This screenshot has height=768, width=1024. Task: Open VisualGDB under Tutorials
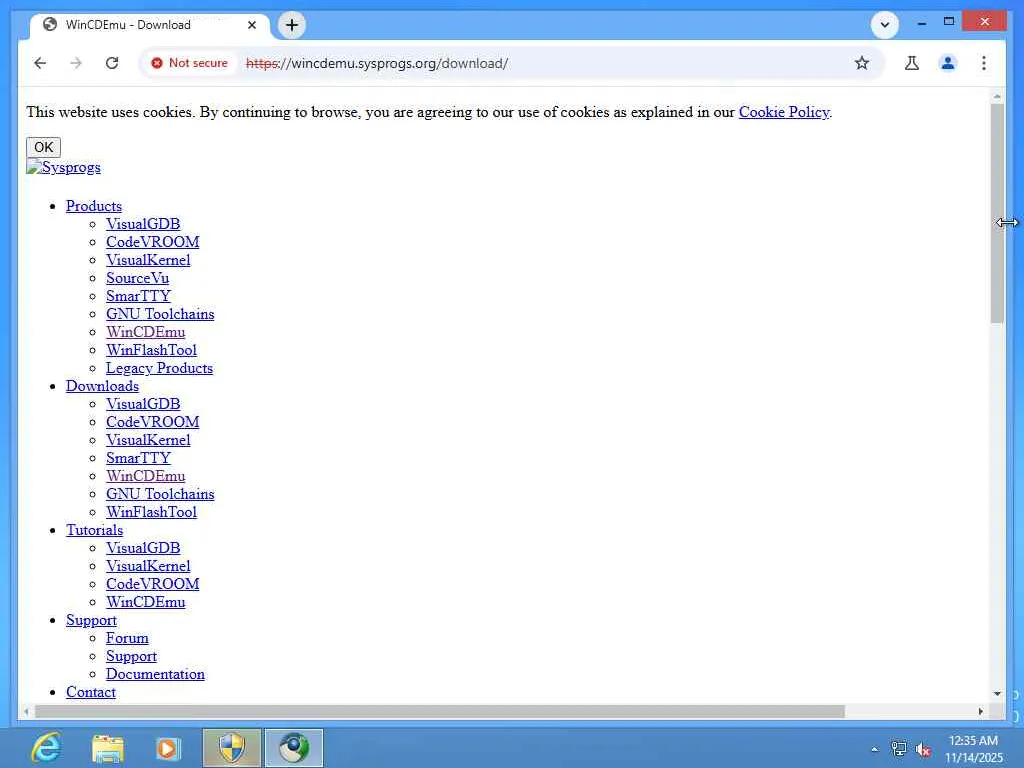coord(143,548)
